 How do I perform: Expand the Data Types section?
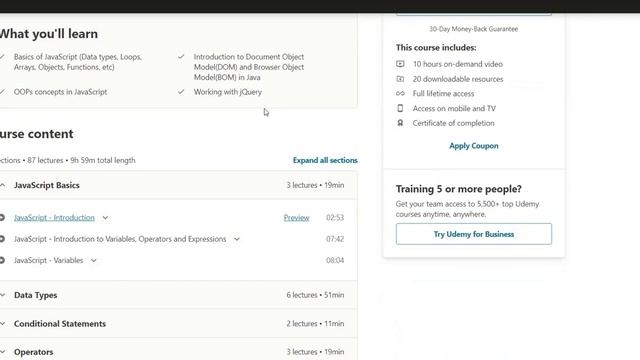coord(178,295)
